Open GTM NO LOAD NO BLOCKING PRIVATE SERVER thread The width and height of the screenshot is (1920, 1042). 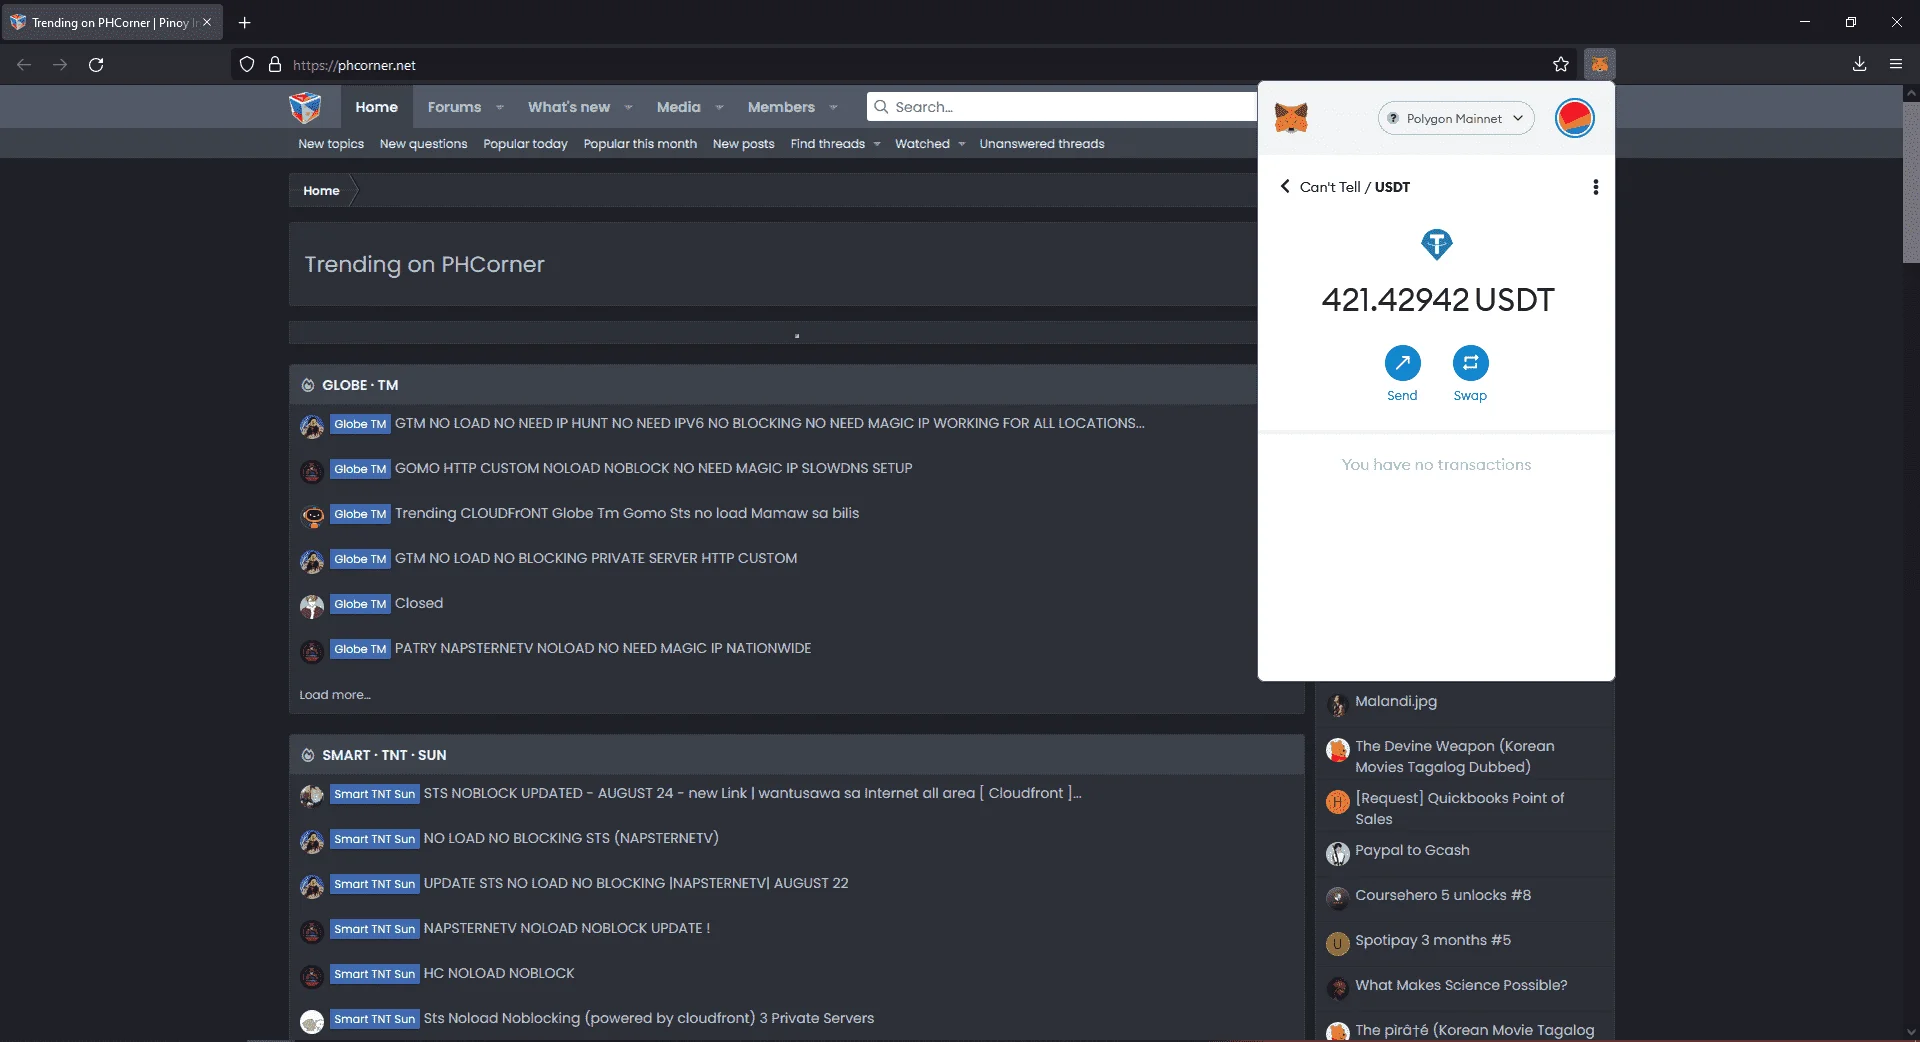coord(596,558)
